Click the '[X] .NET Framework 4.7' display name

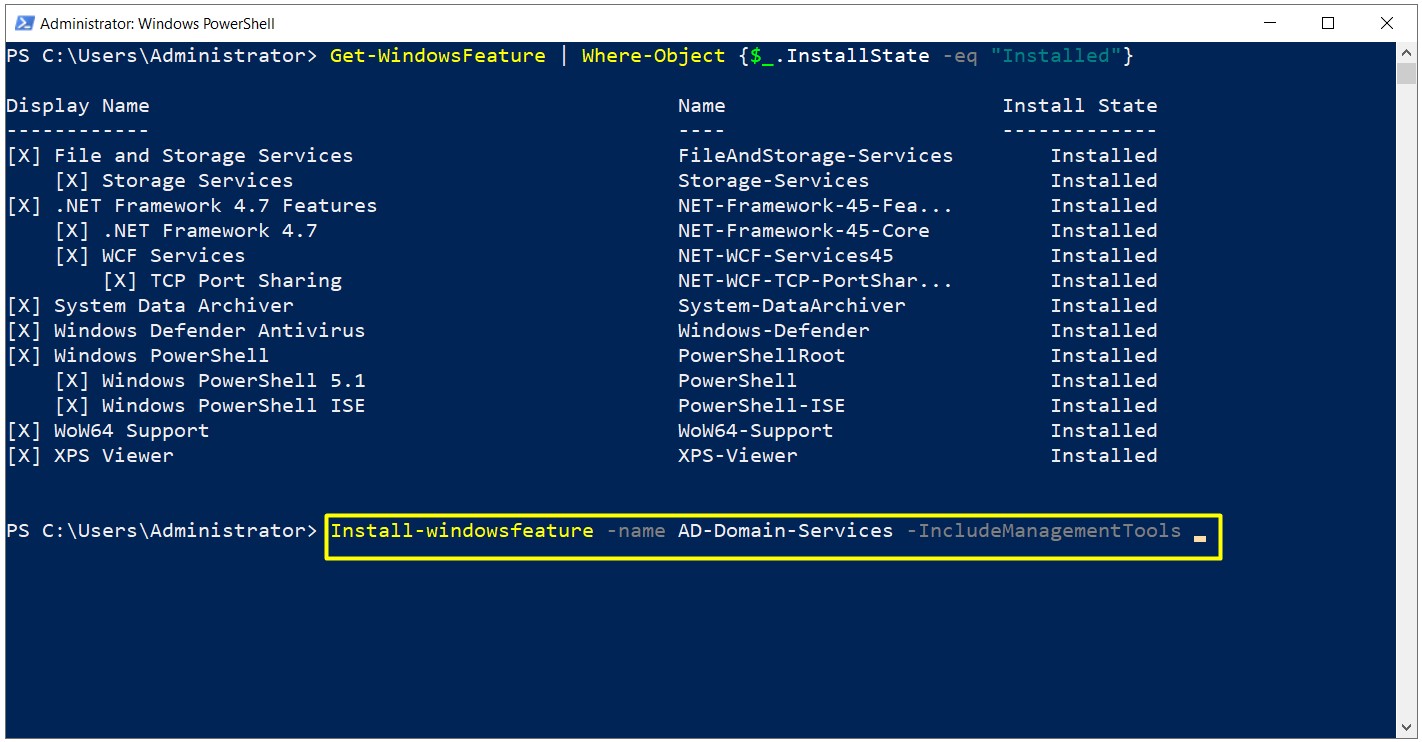[186, 231]
